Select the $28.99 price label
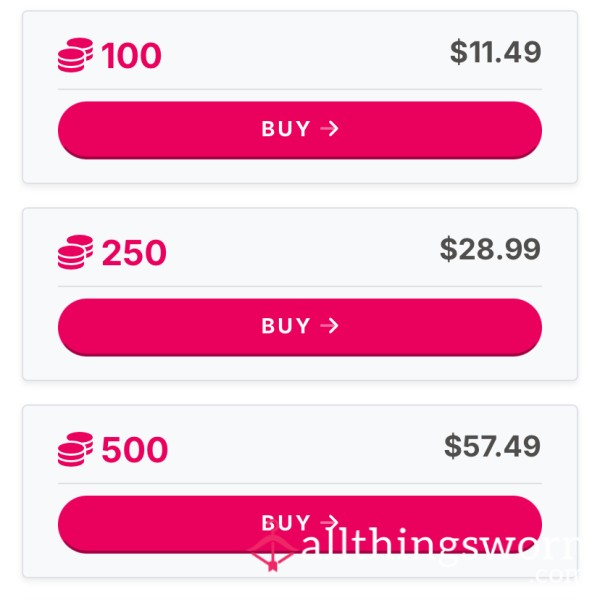 pyautogui.click(x=491, y=249)
